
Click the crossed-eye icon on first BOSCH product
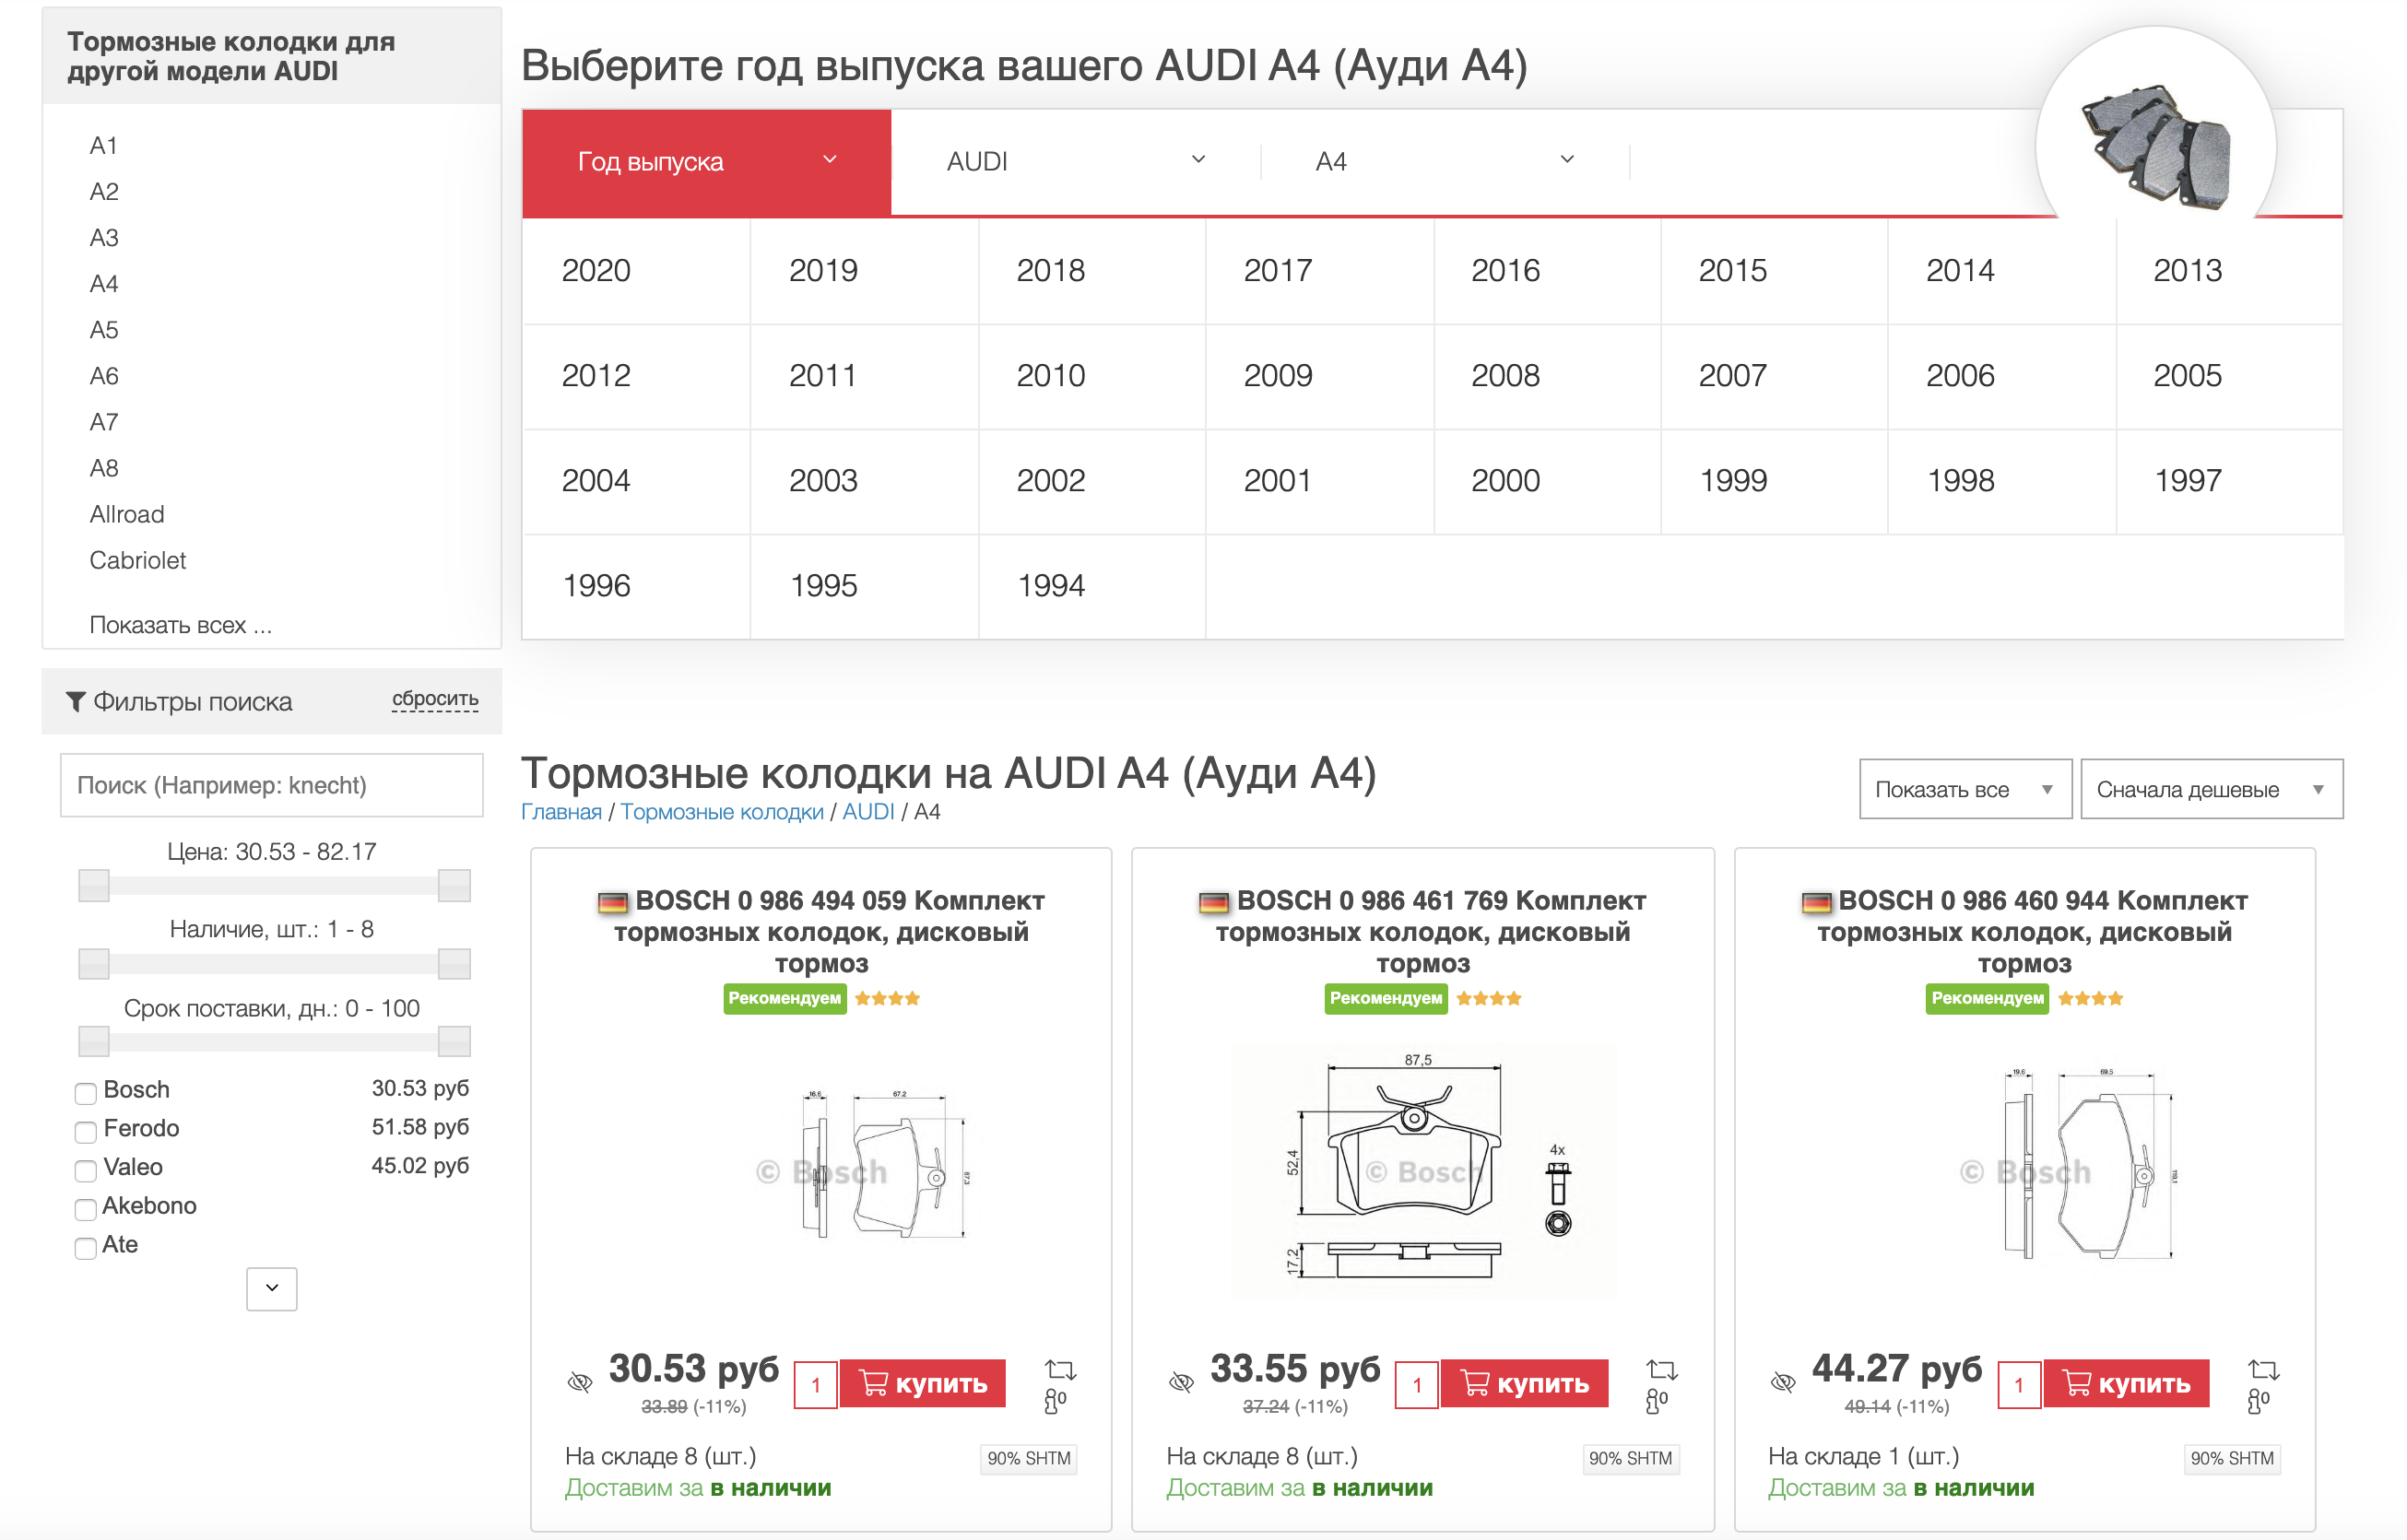coord(579,1383)
